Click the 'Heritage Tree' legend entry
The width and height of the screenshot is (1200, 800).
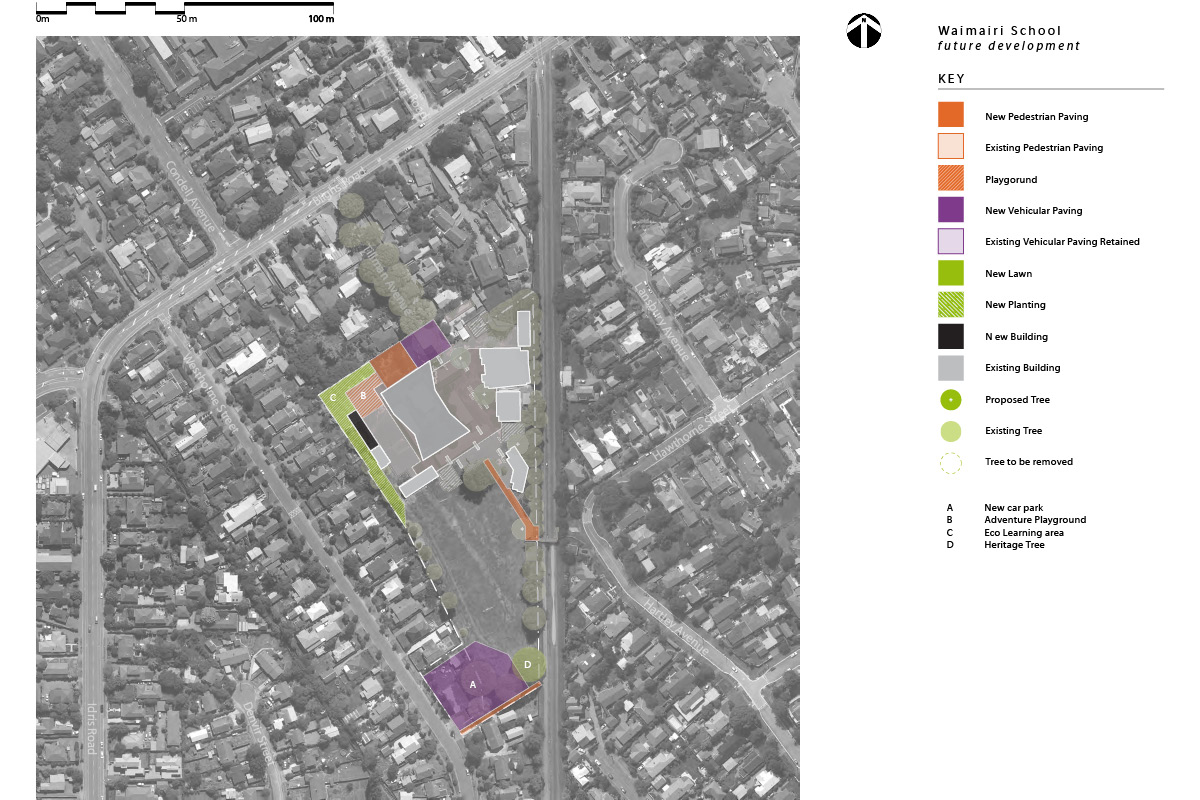pyautogui.click(x=1014, y=545)
